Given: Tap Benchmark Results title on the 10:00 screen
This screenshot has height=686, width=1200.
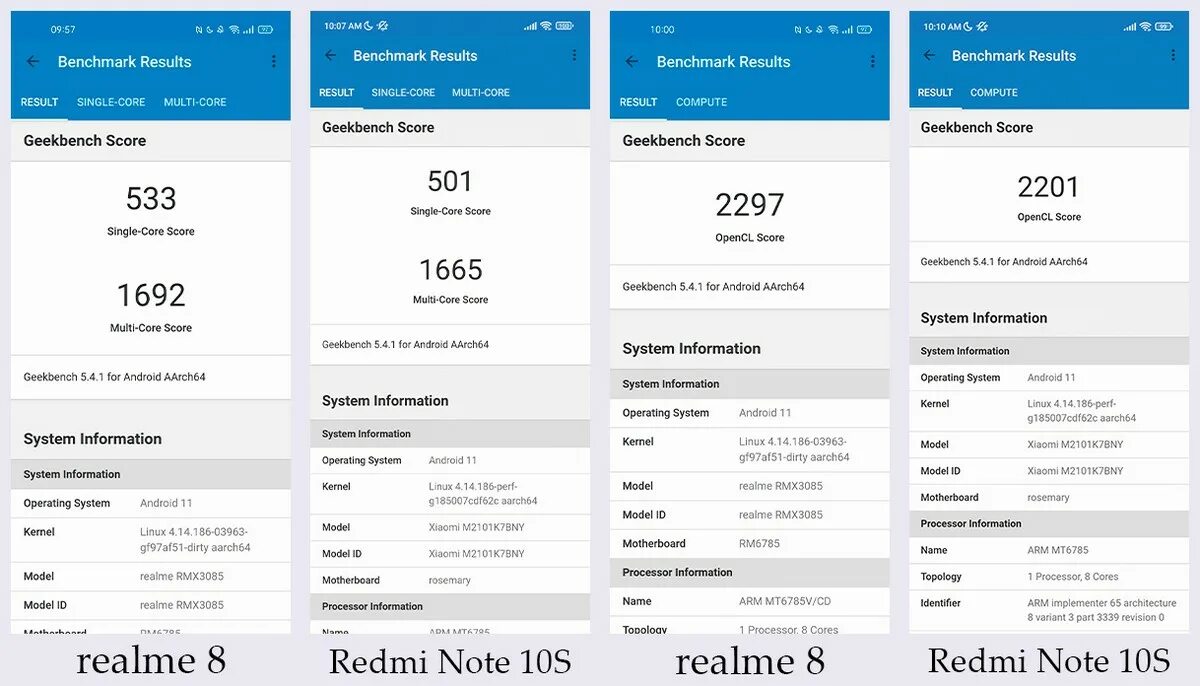Looking at the screenshot, I should [724, 62].
